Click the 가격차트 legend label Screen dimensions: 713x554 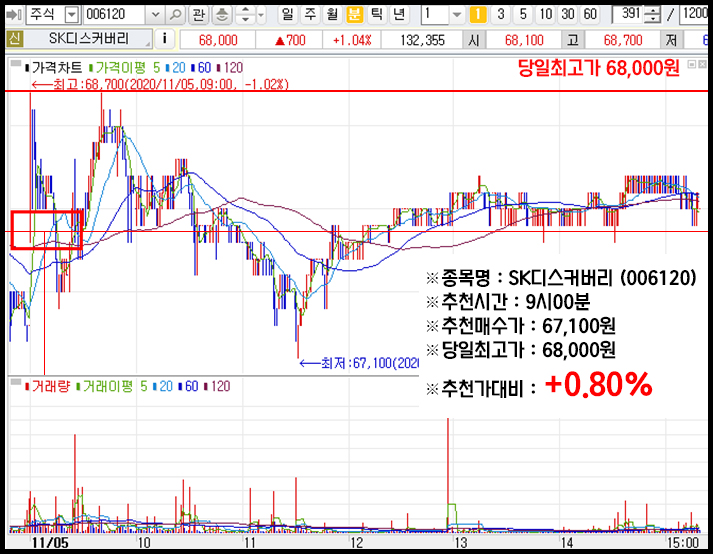click(54, 68)
